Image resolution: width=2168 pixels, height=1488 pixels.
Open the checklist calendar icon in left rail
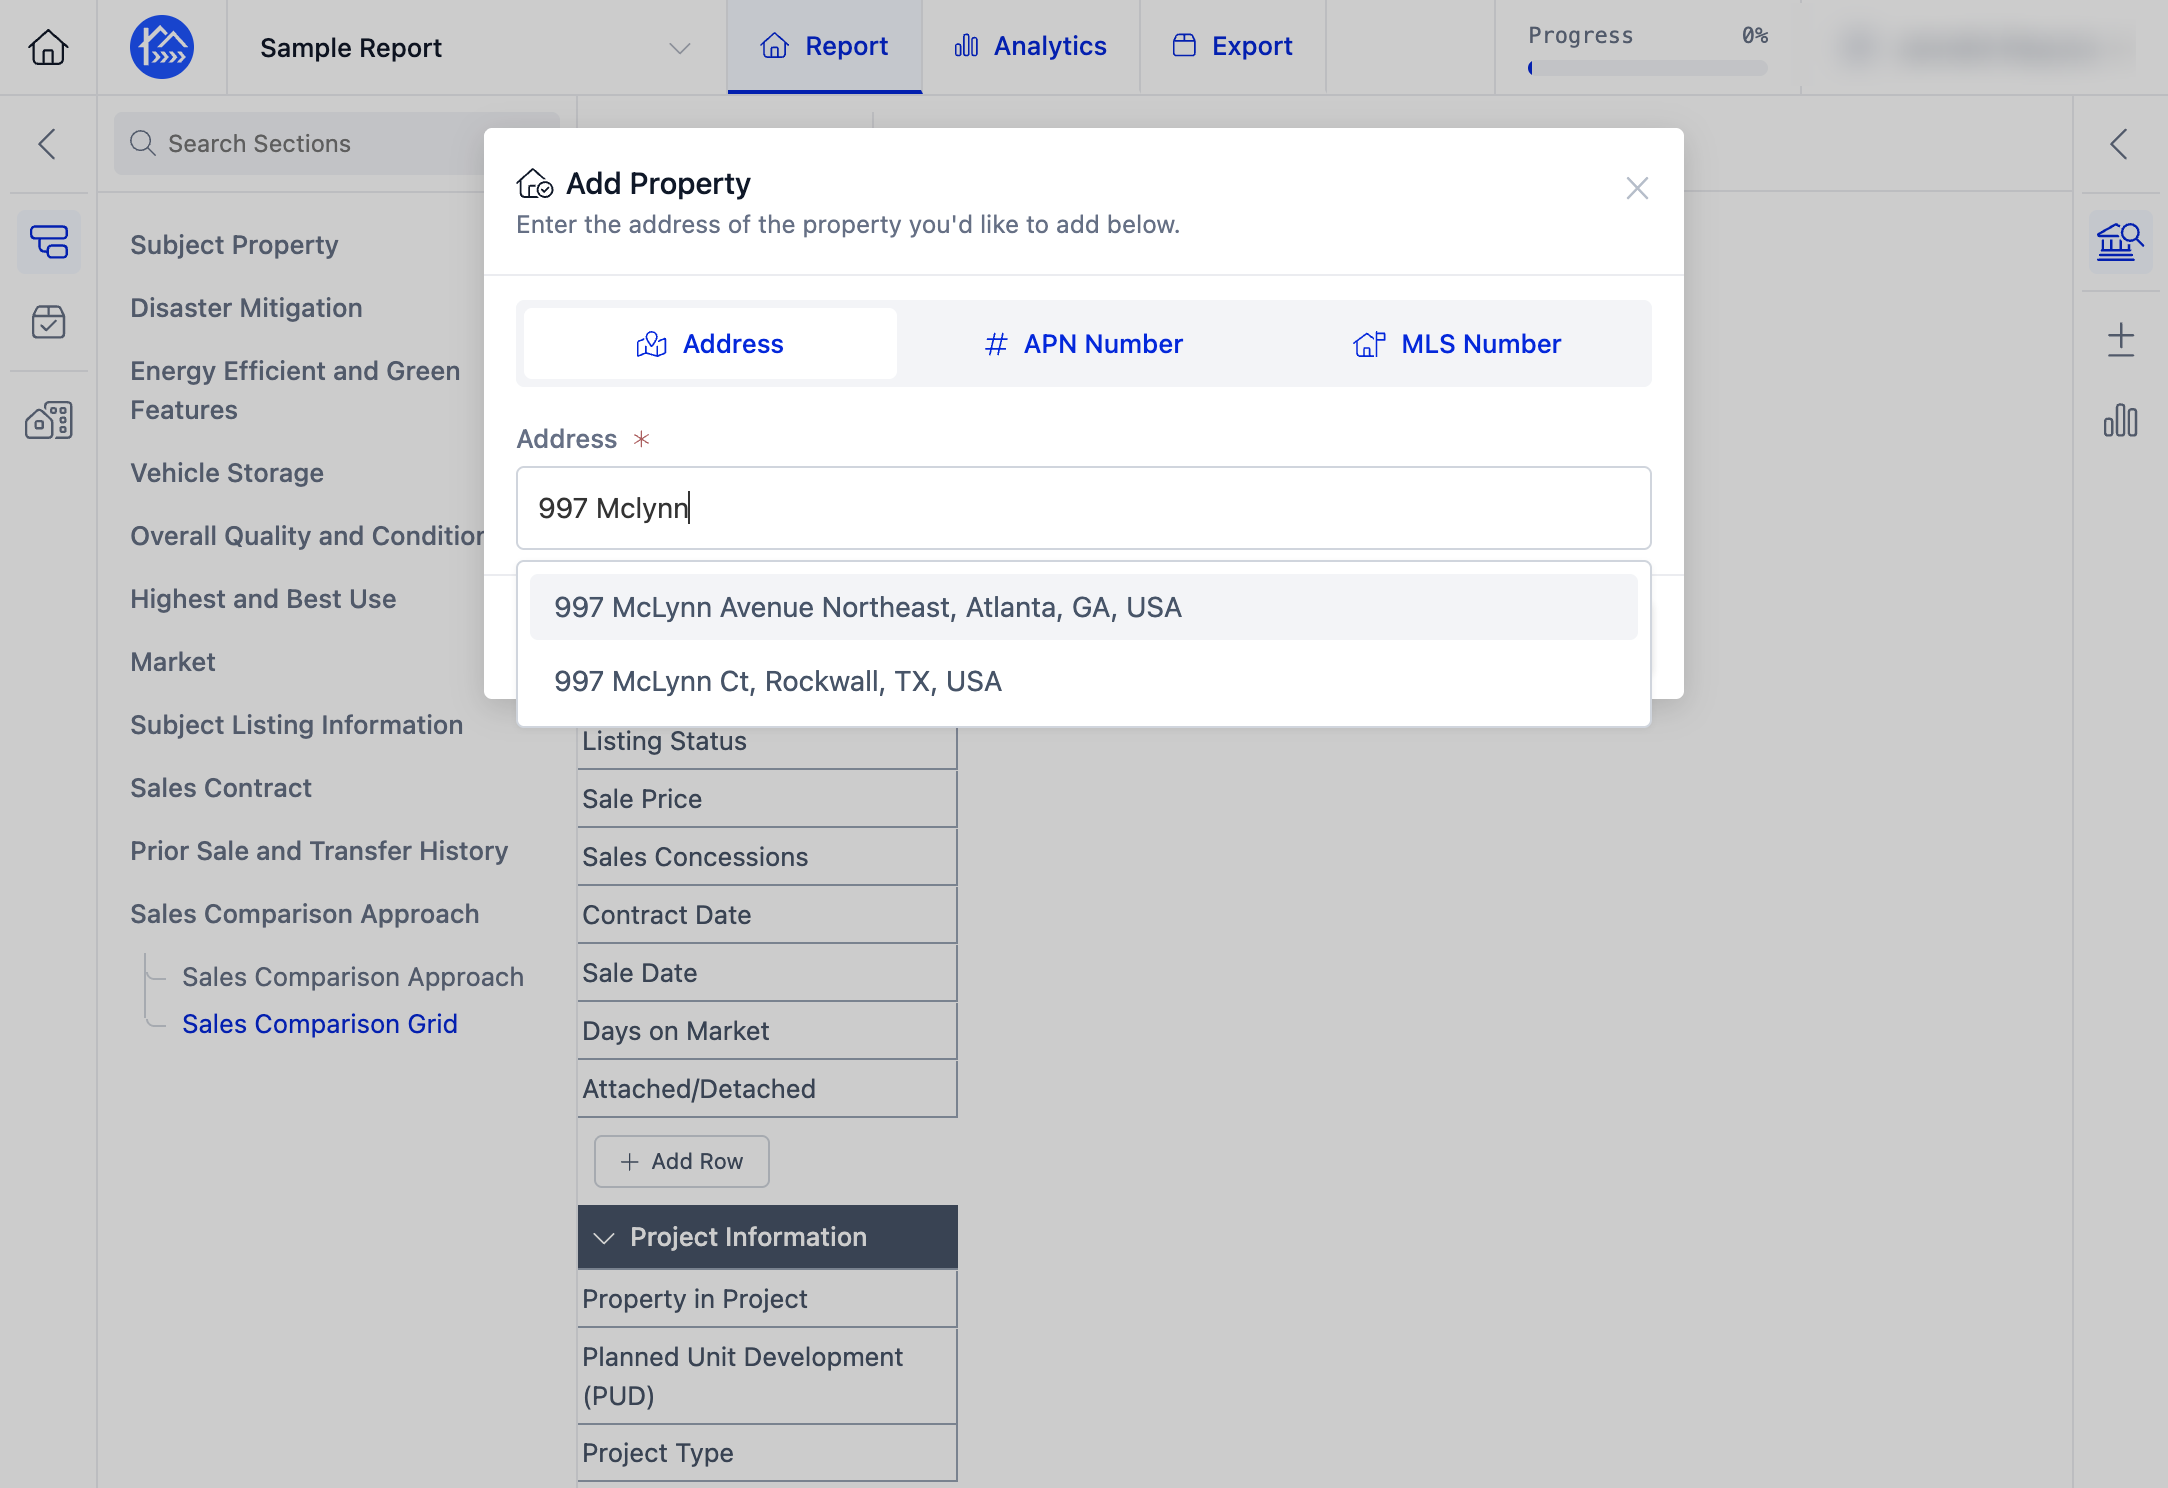(x=48, y=322)
